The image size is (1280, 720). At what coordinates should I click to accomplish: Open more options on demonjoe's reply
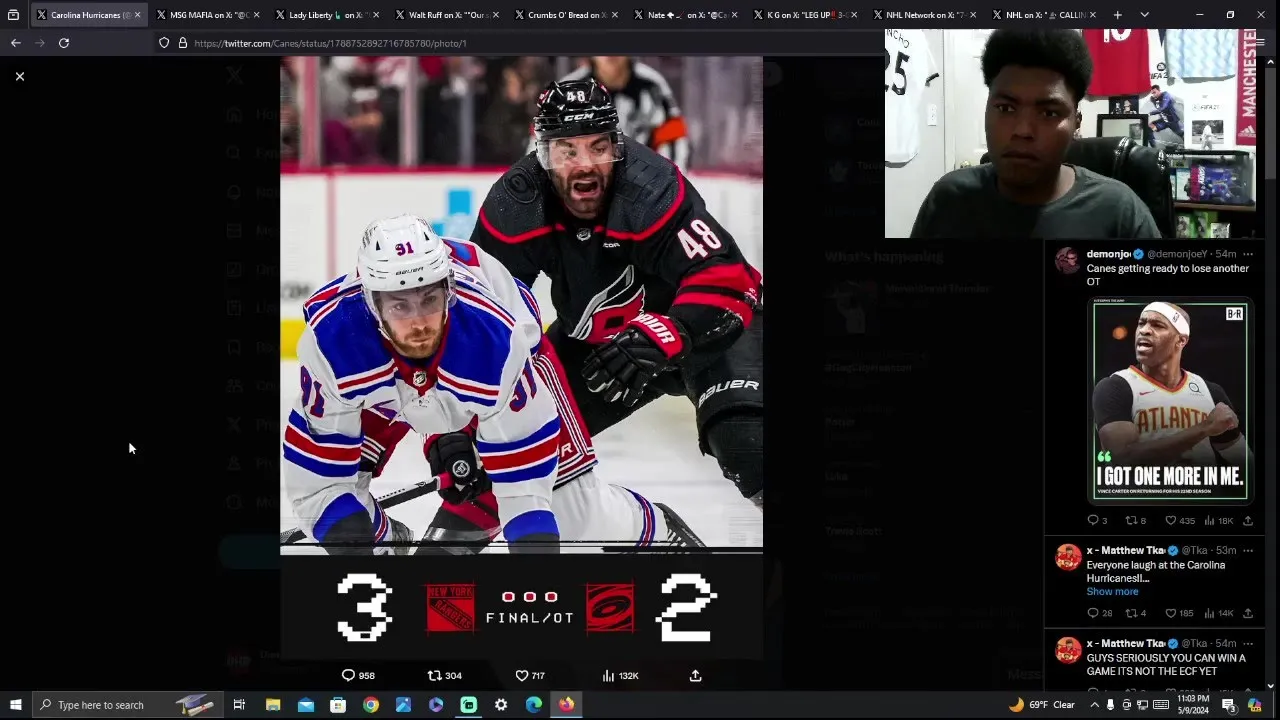(x=1247, y=254)
